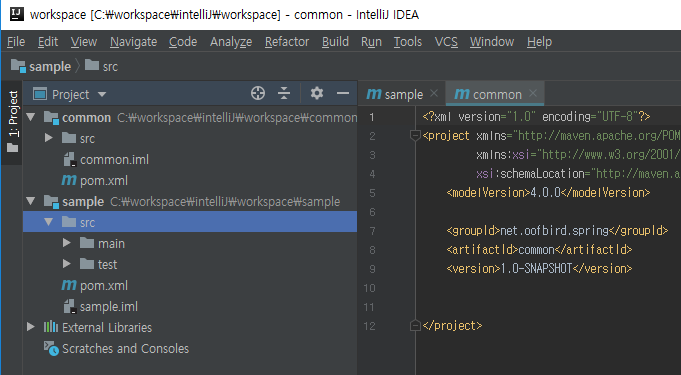Close the sample editor tab
The width and height of the screenshot is (681, 375).
click(433, 93)
